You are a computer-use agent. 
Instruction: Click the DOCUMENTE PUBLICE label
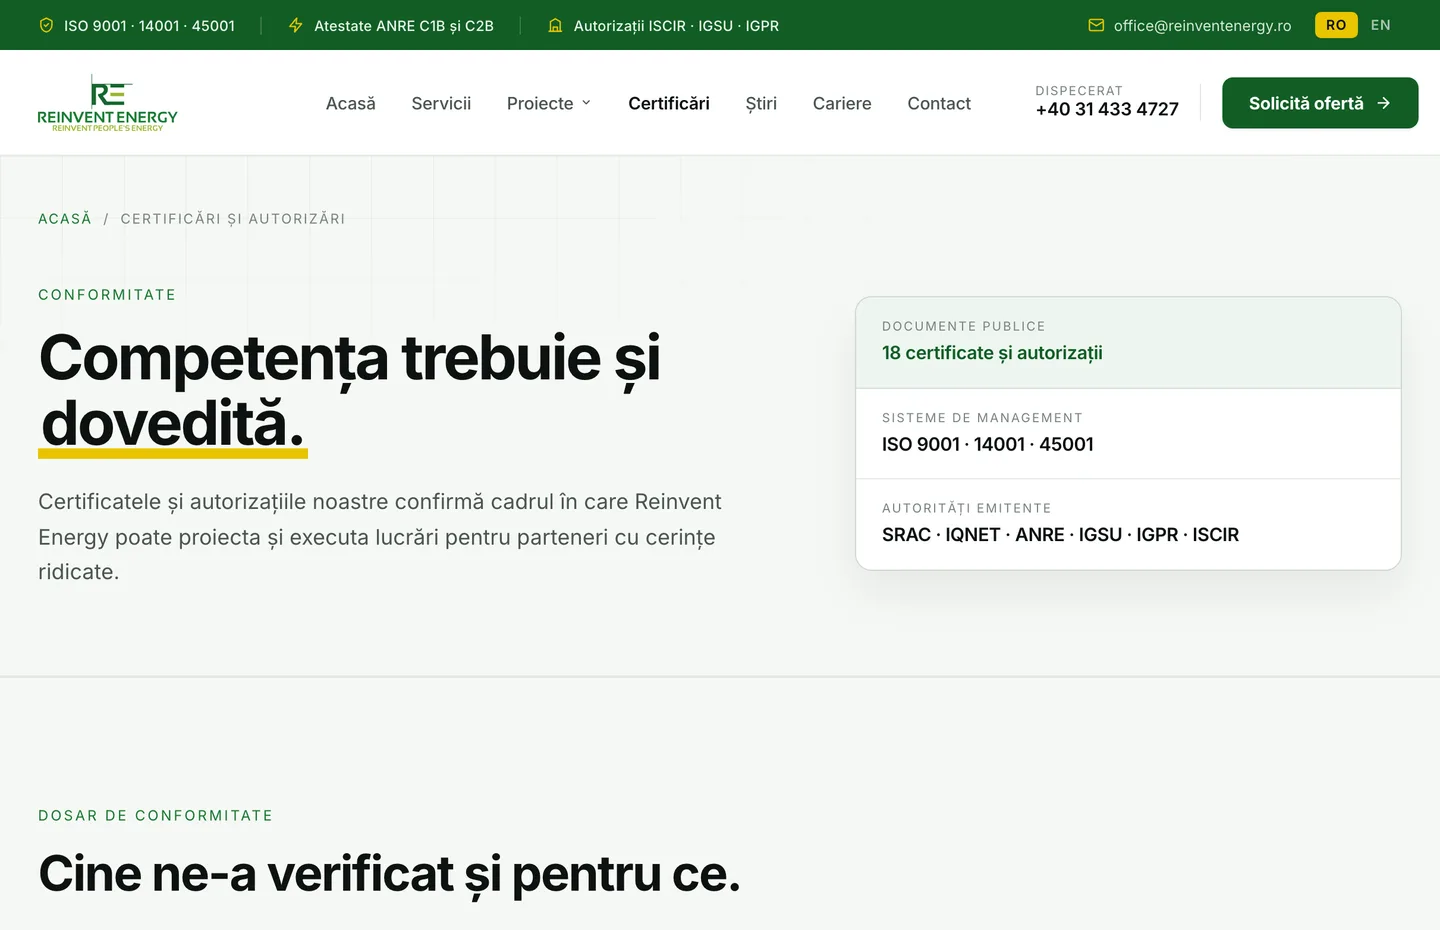pyautogui.click(x=964, y=326)
